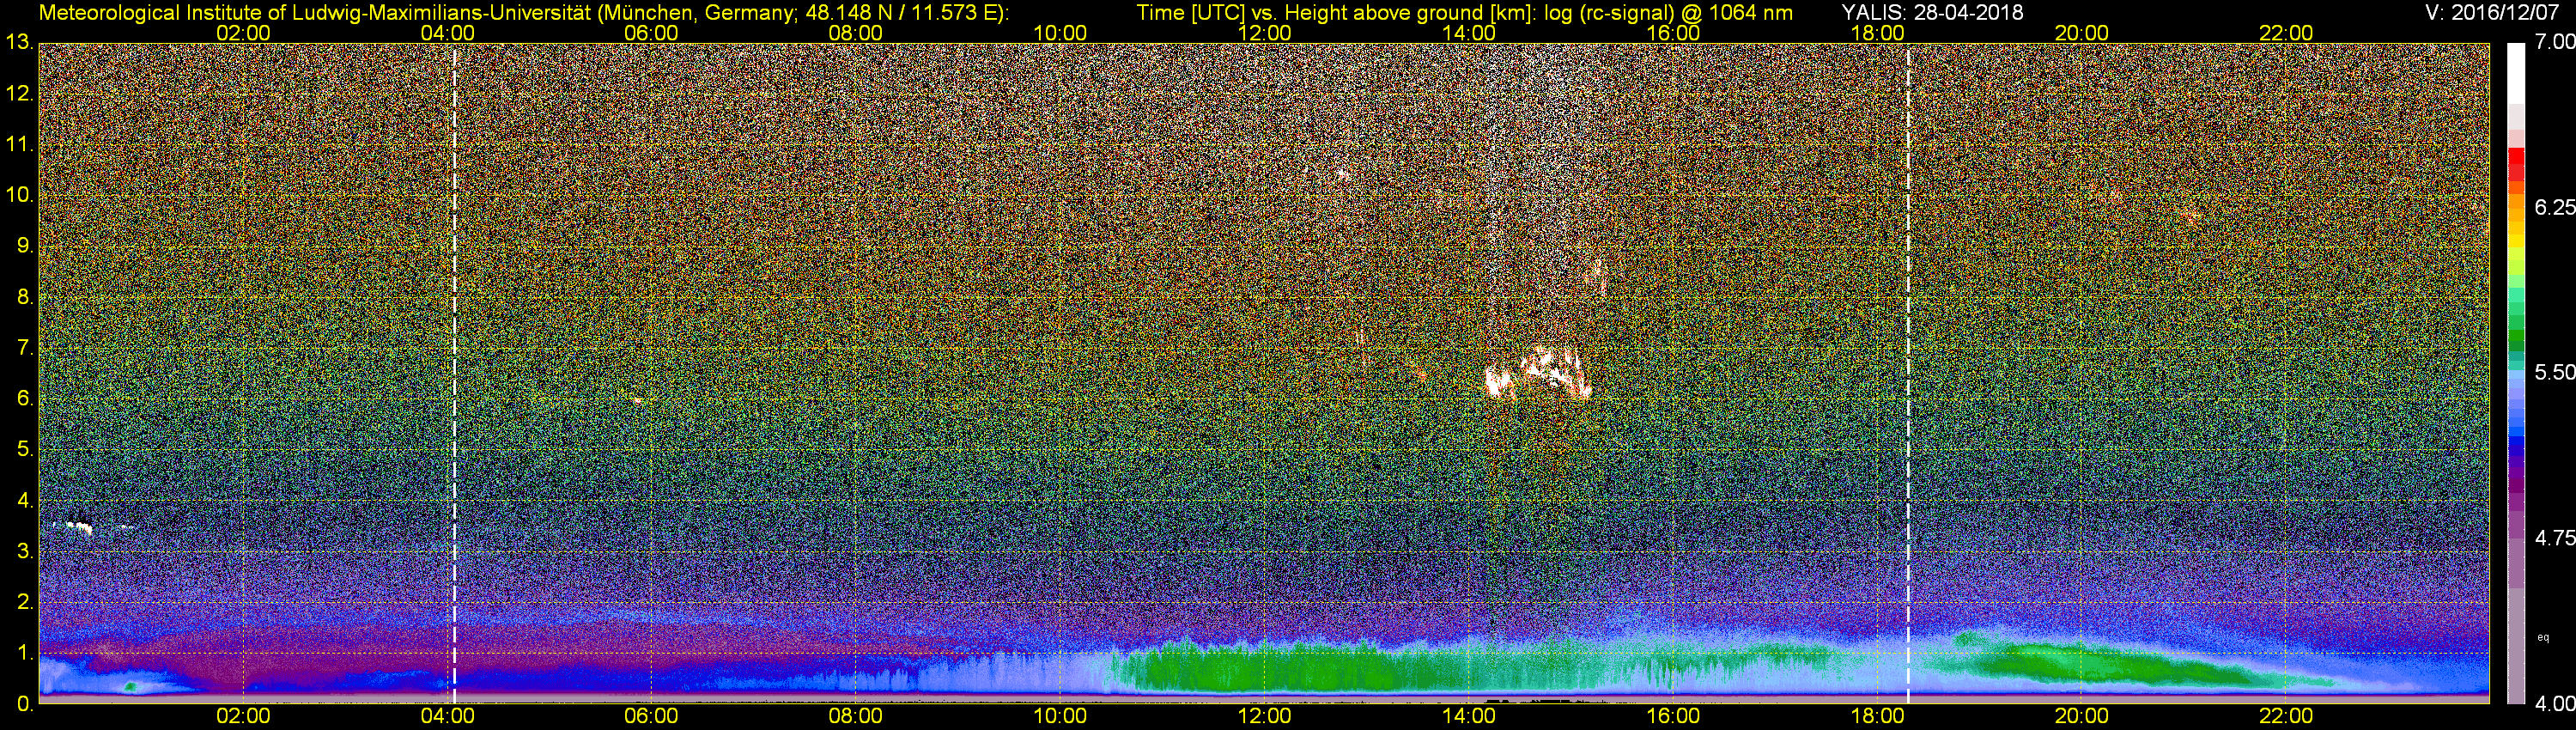Screen dimensions: 2576x730
Task: Click the 5 km height axis label
Action: tap(25, 449)
